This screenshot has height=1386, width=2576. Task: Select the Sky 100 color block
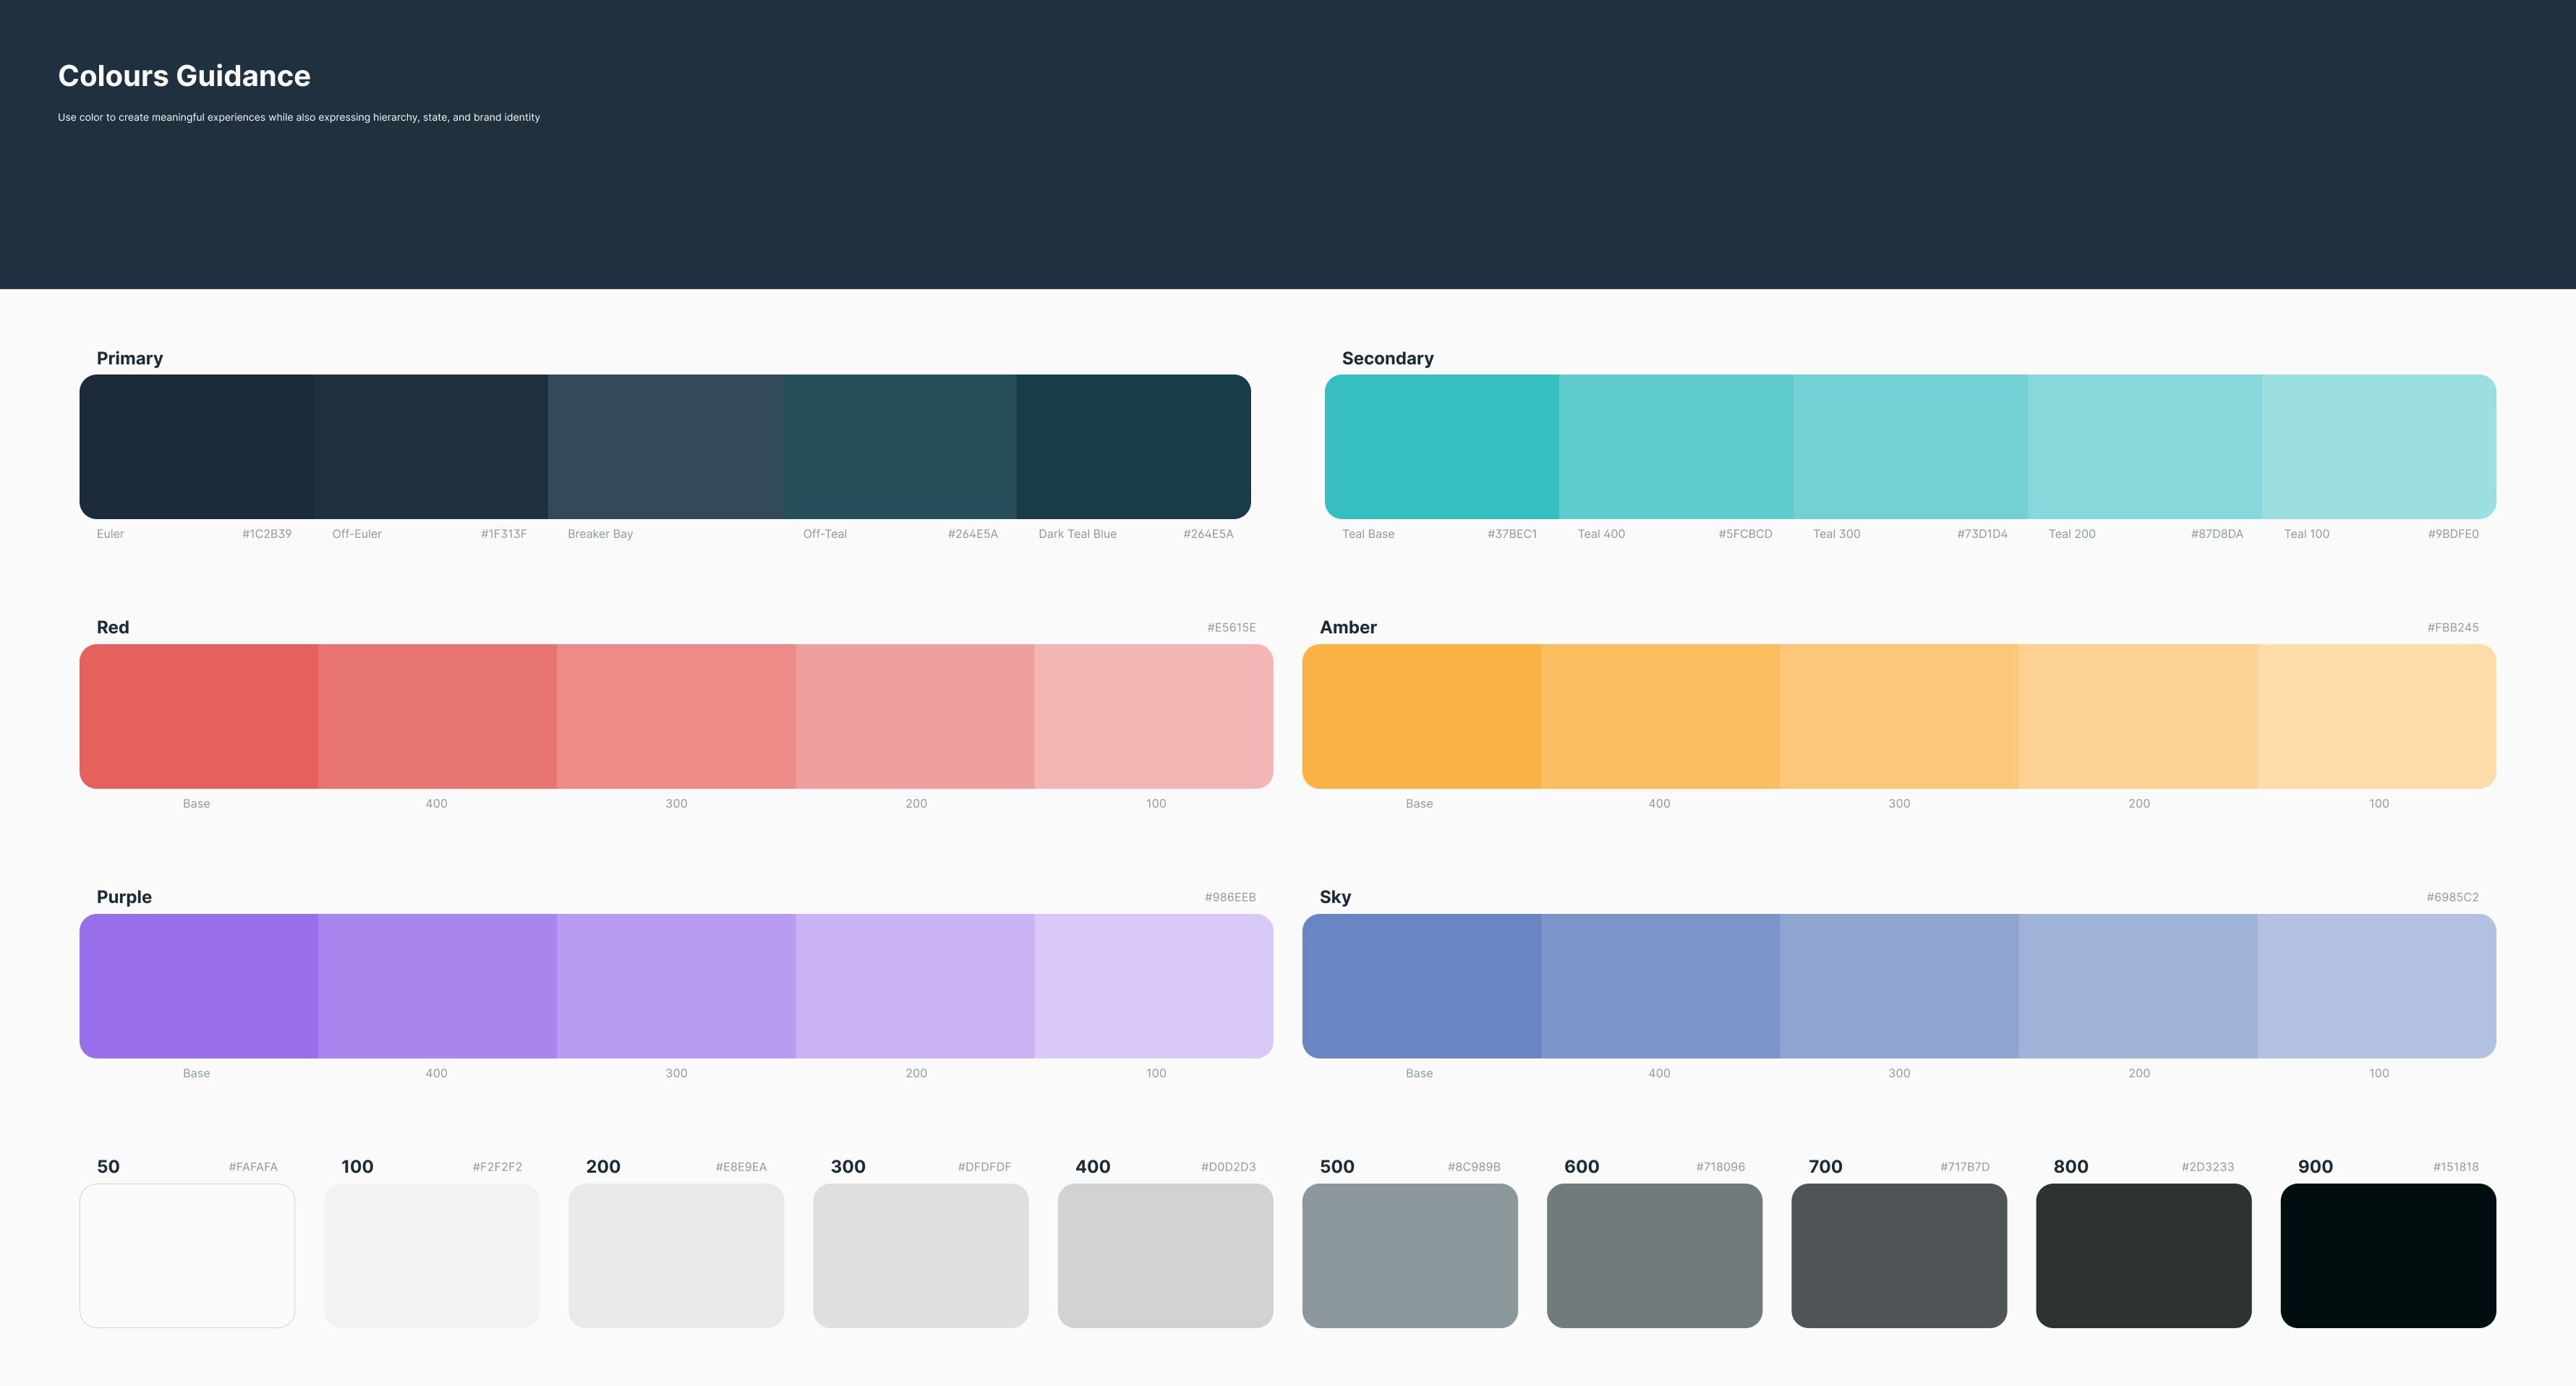point(2376,986)
